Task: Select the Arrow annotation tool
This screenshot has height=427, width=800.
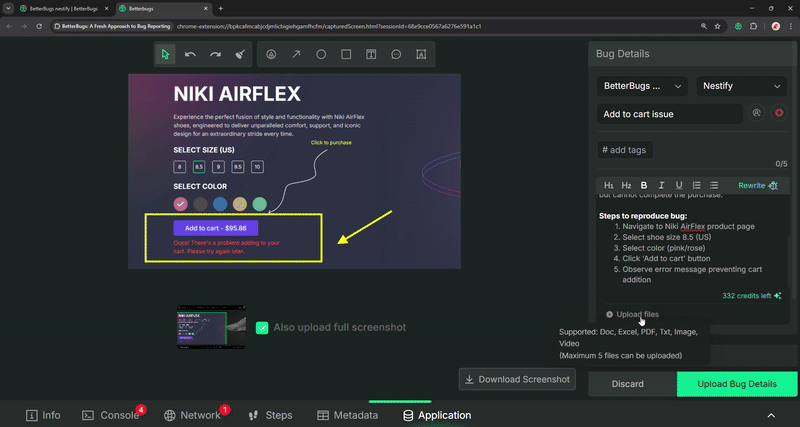Action: click(296, 54)
